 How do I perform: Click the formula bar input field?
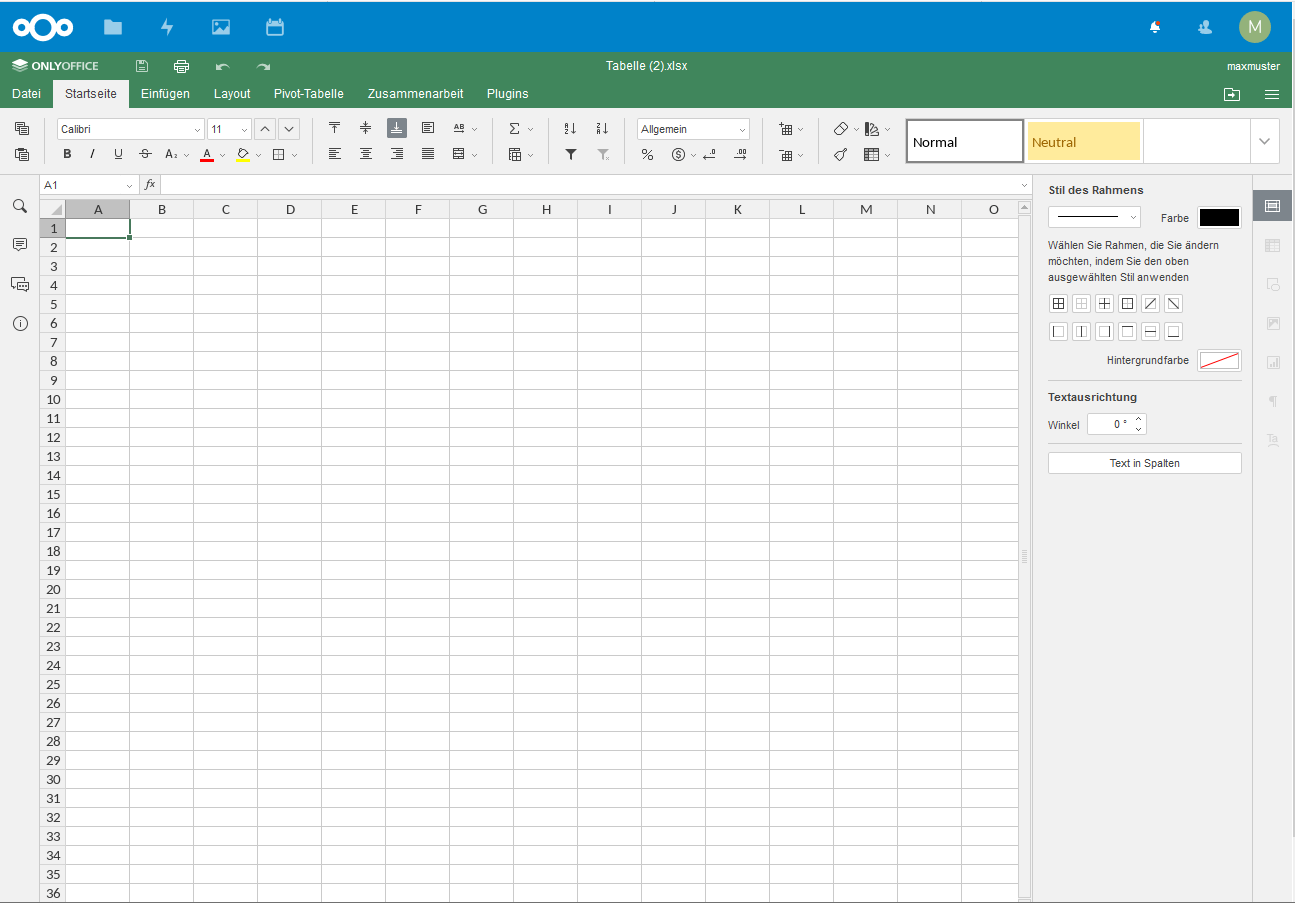[590, 185]
